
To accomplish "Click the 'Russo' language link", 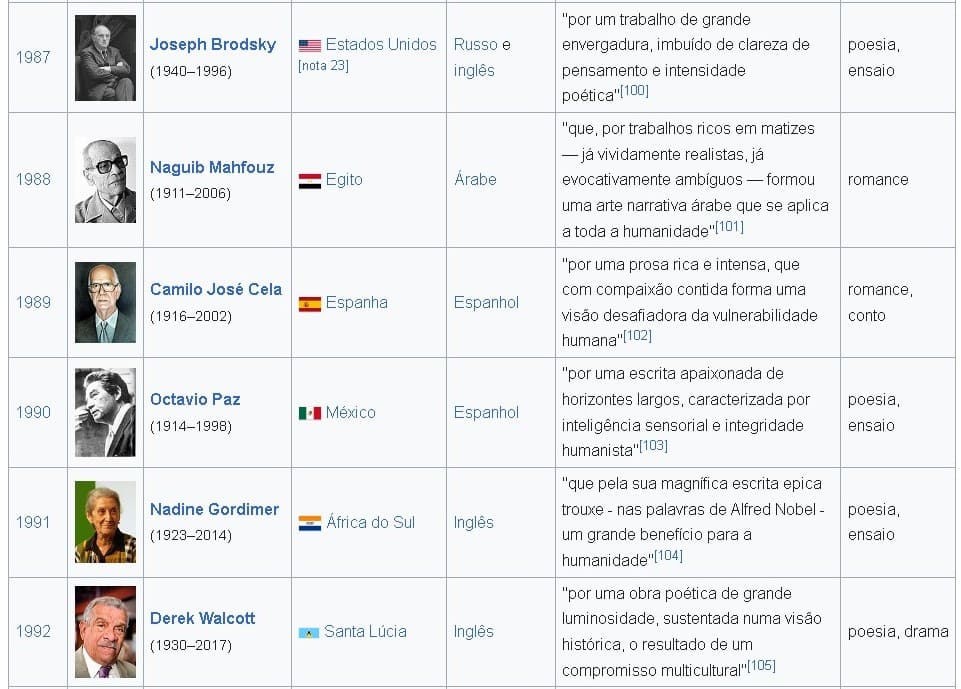I will pos(475,44).
